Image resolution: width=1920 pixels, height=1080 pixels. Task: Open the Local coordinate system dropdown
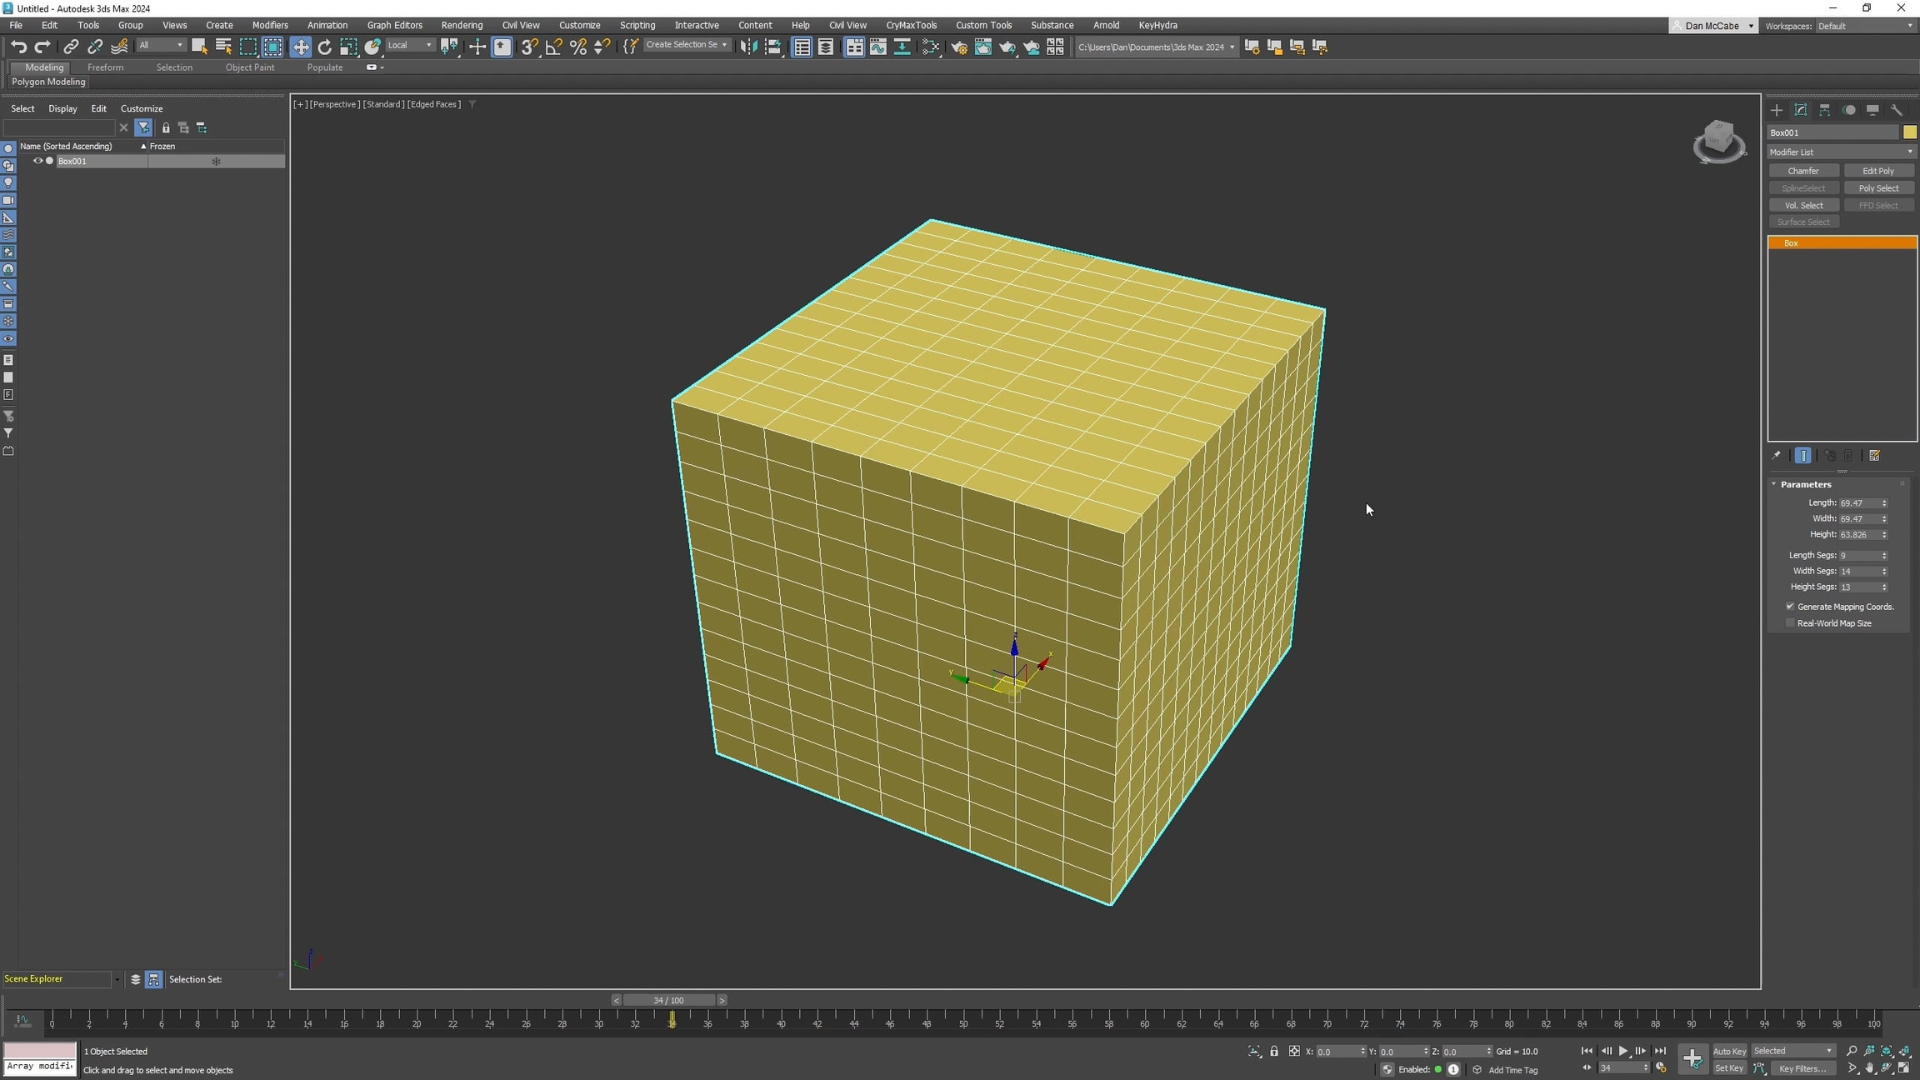coord(410,46)
